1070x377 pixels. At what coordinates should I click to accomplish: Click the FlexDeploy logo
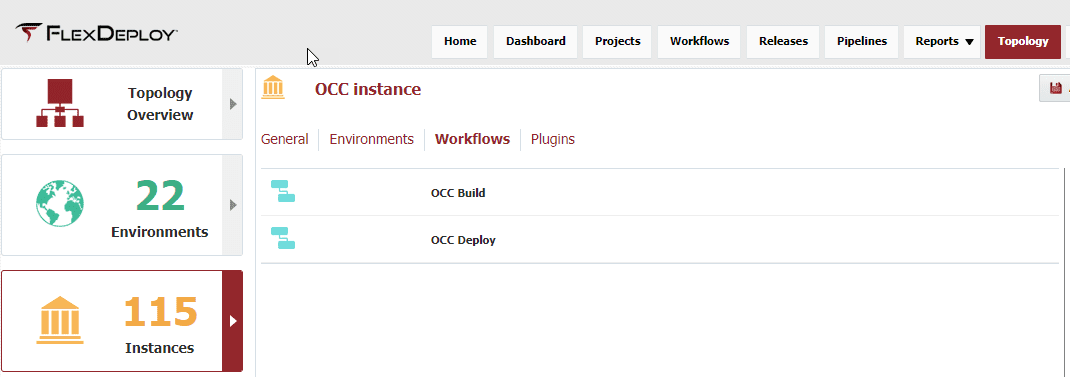tap(96, 33)
